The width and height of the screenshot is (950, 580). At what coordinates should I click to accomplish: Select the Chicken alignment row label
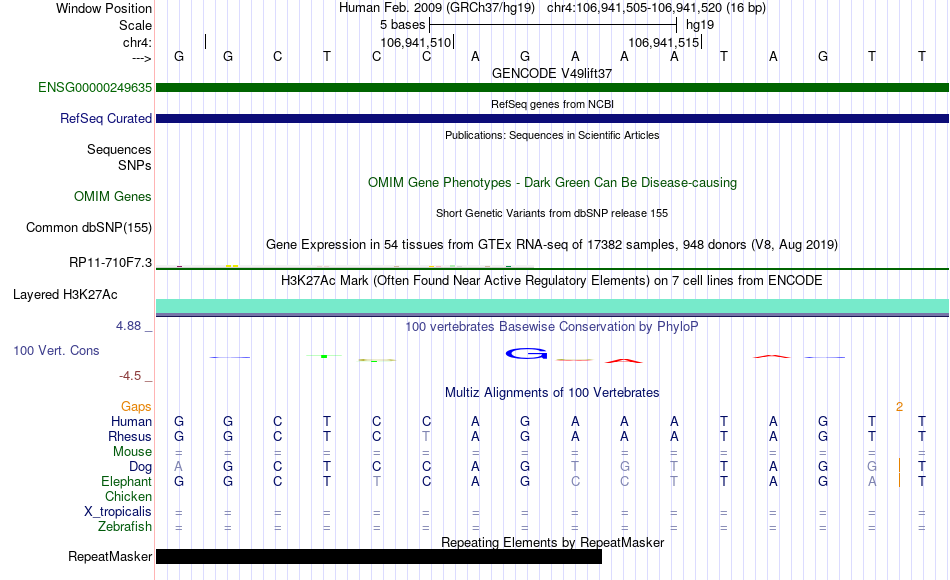(128, 496)
